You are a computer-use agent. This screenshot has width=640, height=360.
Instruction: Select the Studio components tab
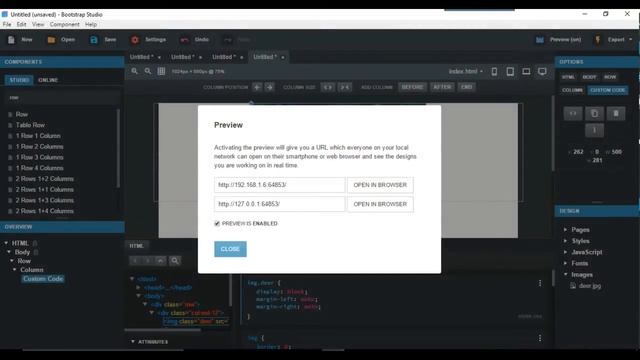19,80
